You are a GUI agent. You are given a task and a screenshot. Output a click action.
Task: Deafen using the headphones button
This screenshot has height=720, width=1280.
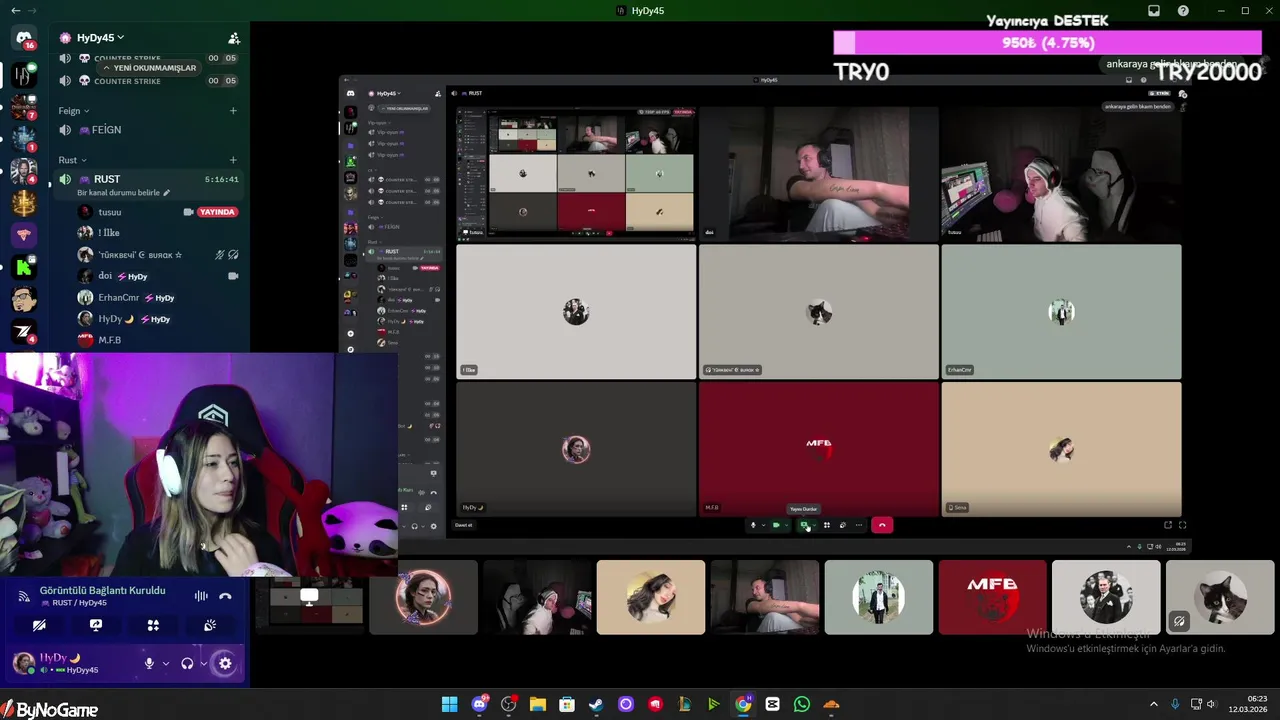click(x=187, y=663)
